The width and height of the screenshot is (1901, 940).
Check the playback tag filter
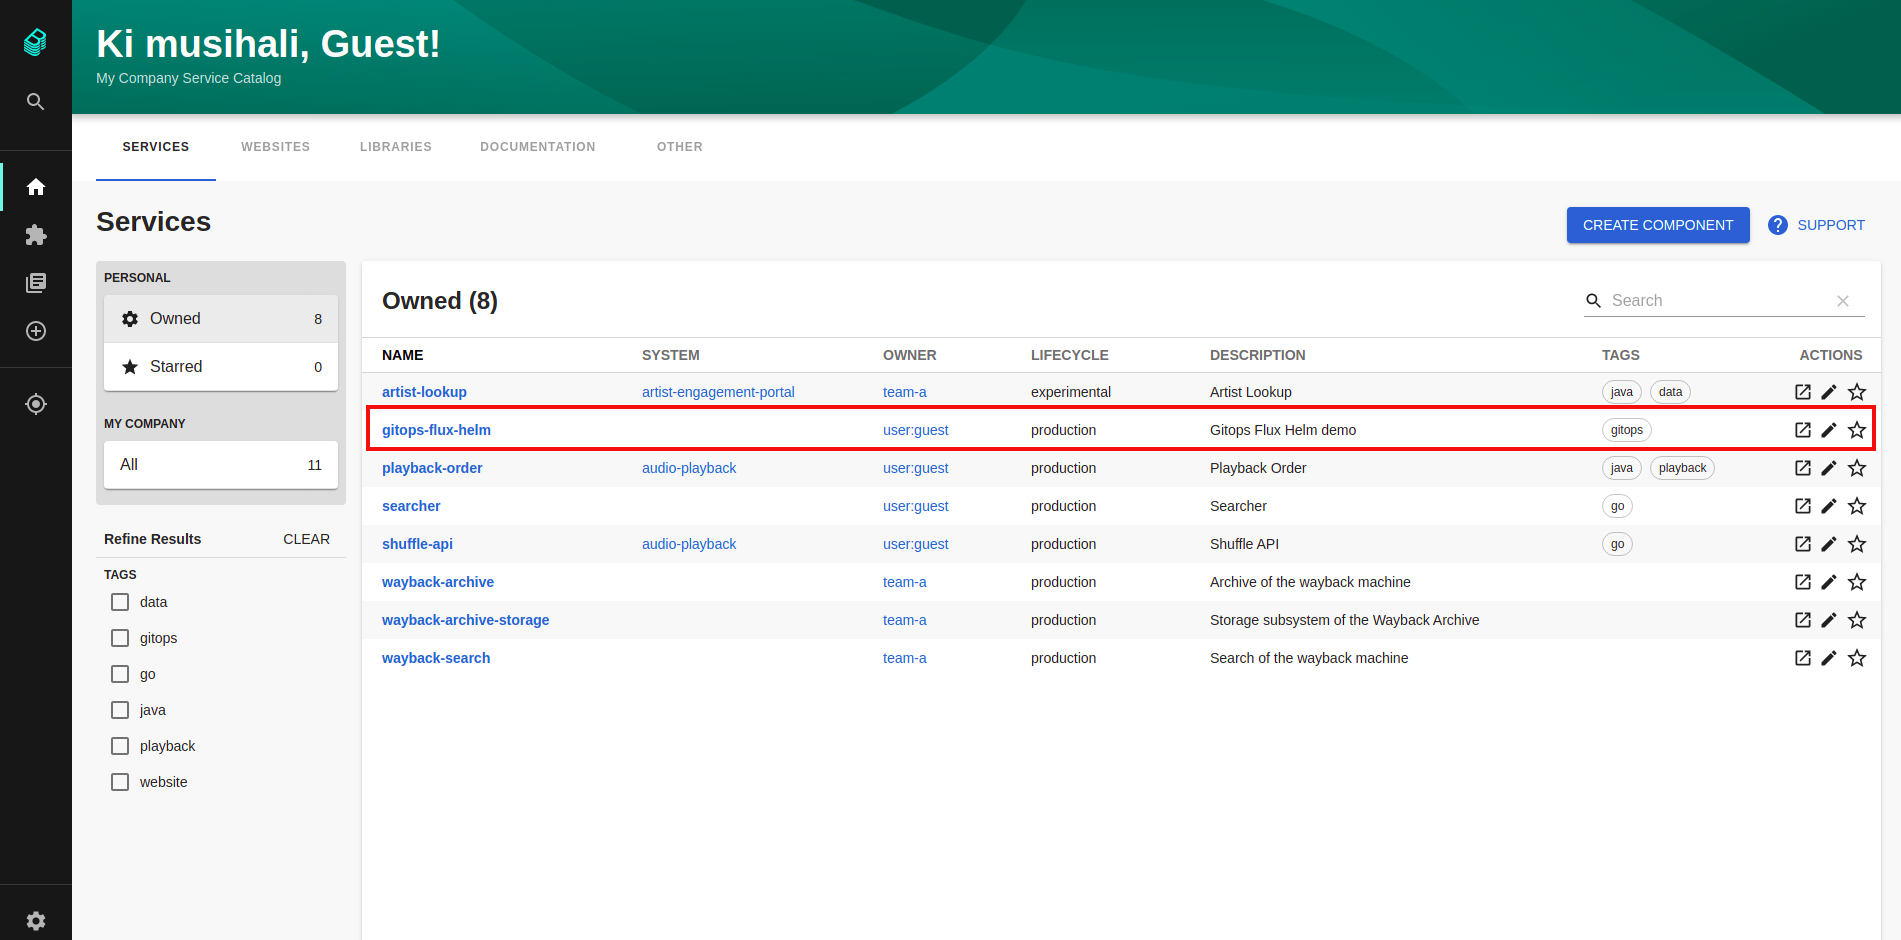point(120,746)
